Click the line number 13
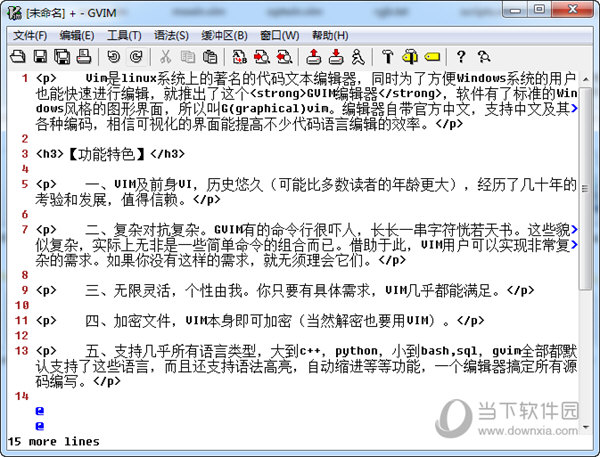 point(22,351)
